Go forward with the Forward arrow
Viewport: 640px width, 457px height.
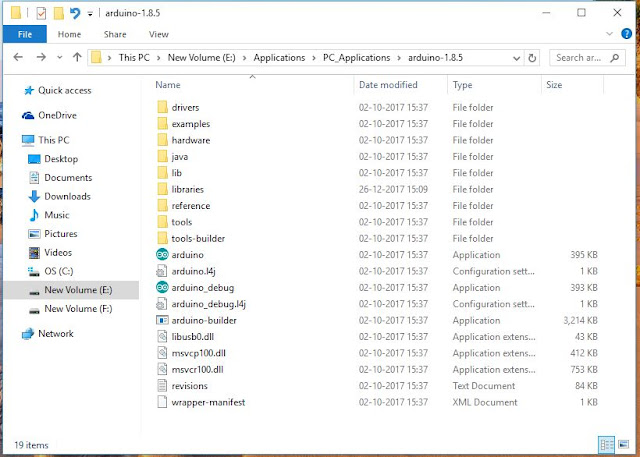[41, 58]
